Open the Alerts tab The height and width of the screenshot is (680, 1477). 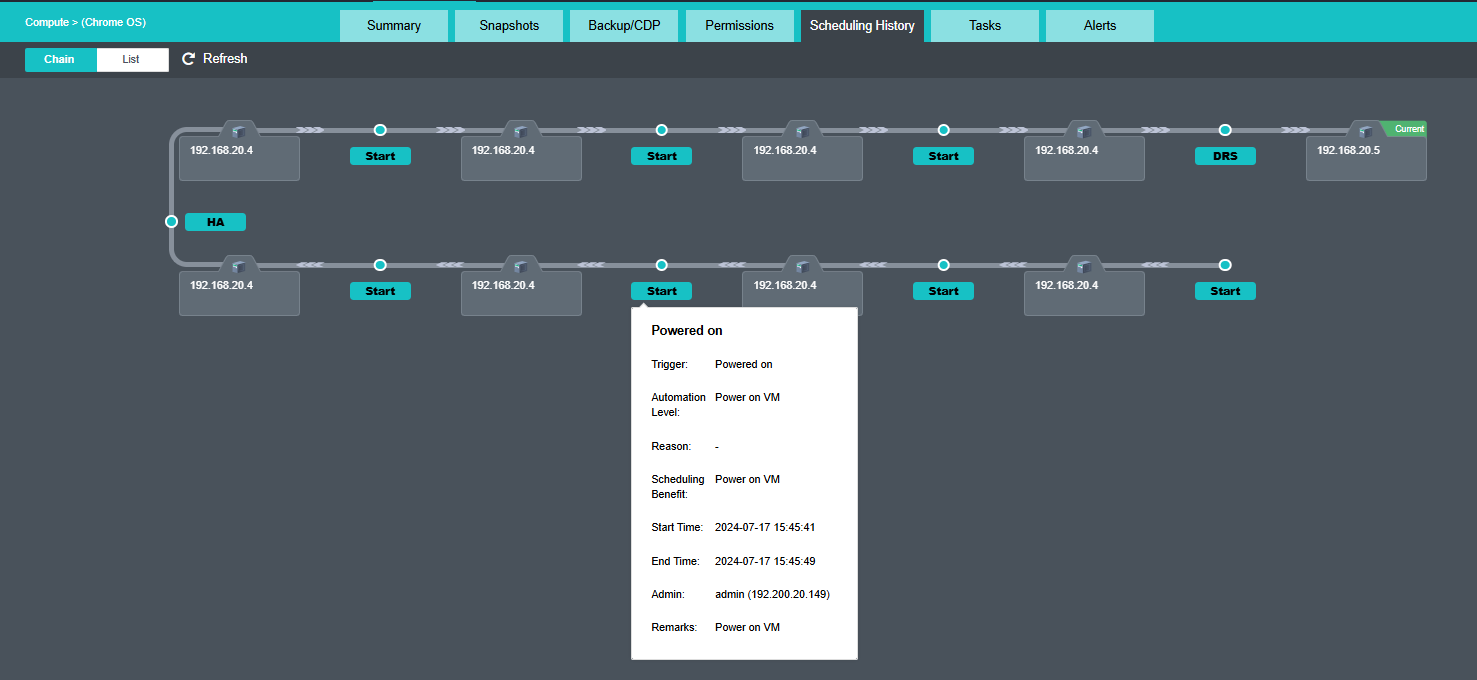1099,26
